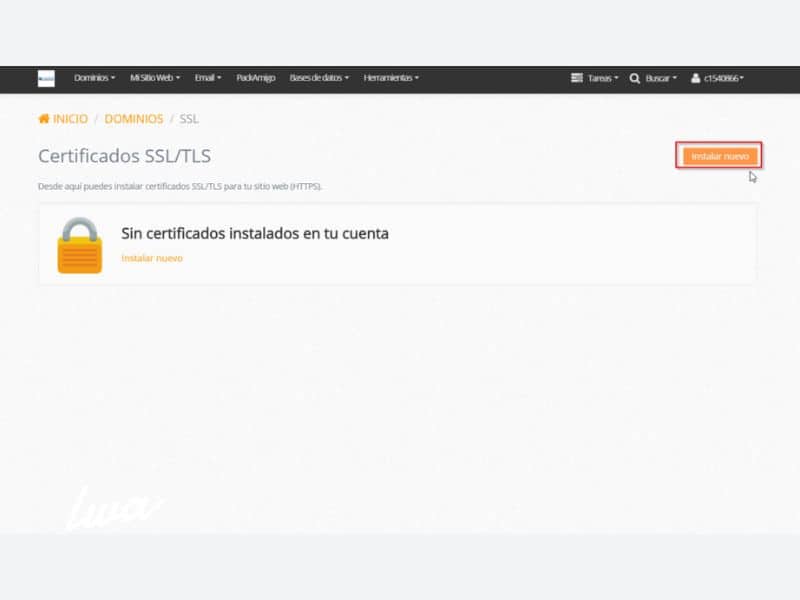Select the SSL breadcrumb item
Screen dimensions: 800x600
click(x=189, y=119)
